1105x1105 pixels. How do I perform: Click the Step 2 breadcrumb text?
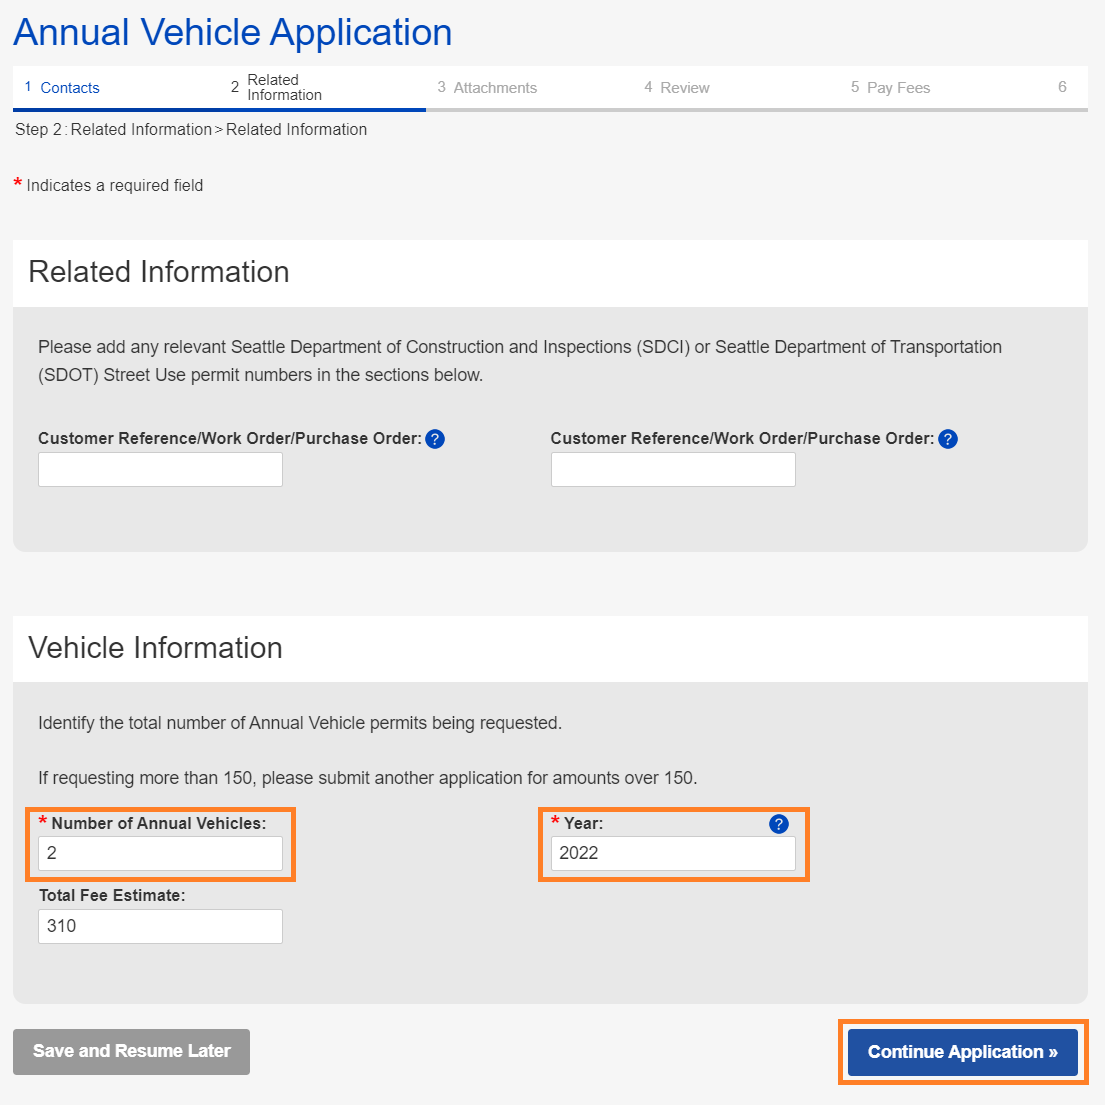tap(190, 130)
